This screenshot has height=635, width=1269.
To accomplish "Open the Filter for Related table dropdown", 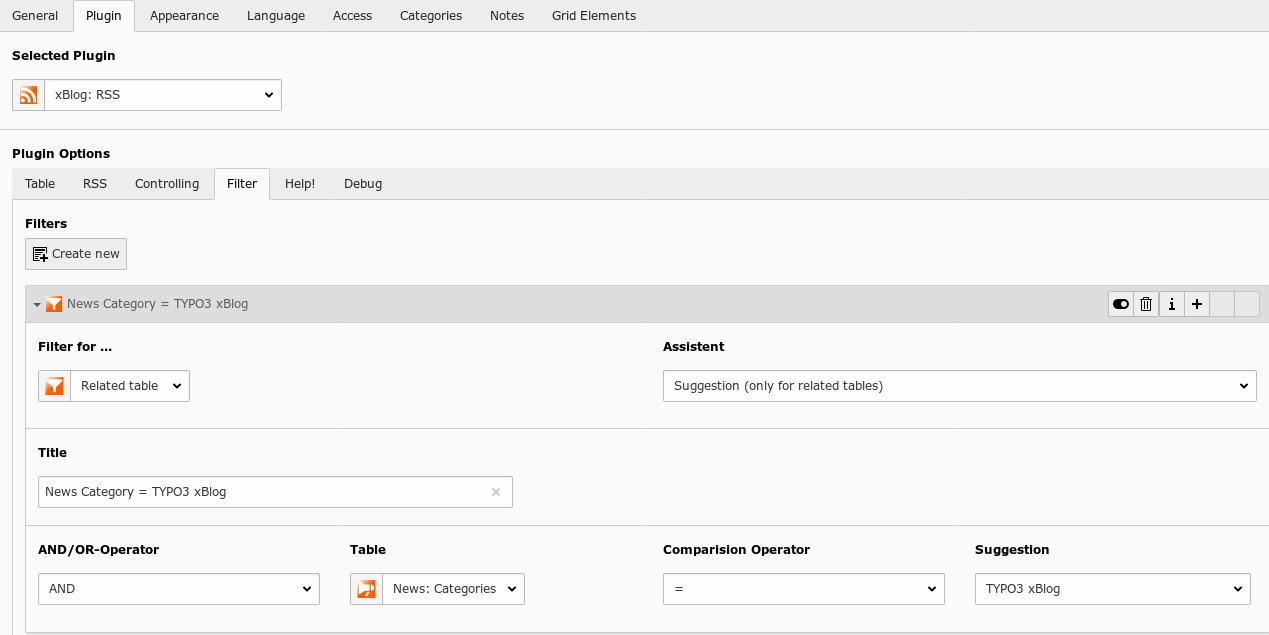I will (x=130, y=386).
